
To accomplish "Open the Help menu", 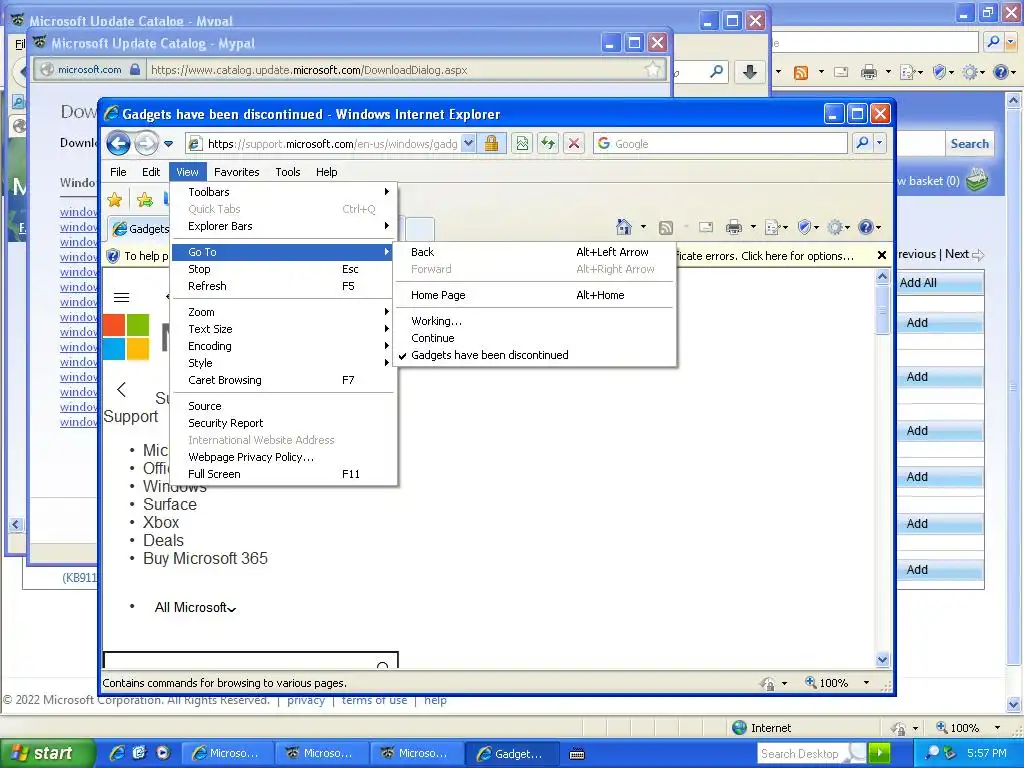I will pyautogui.click(x=327, y=172).
